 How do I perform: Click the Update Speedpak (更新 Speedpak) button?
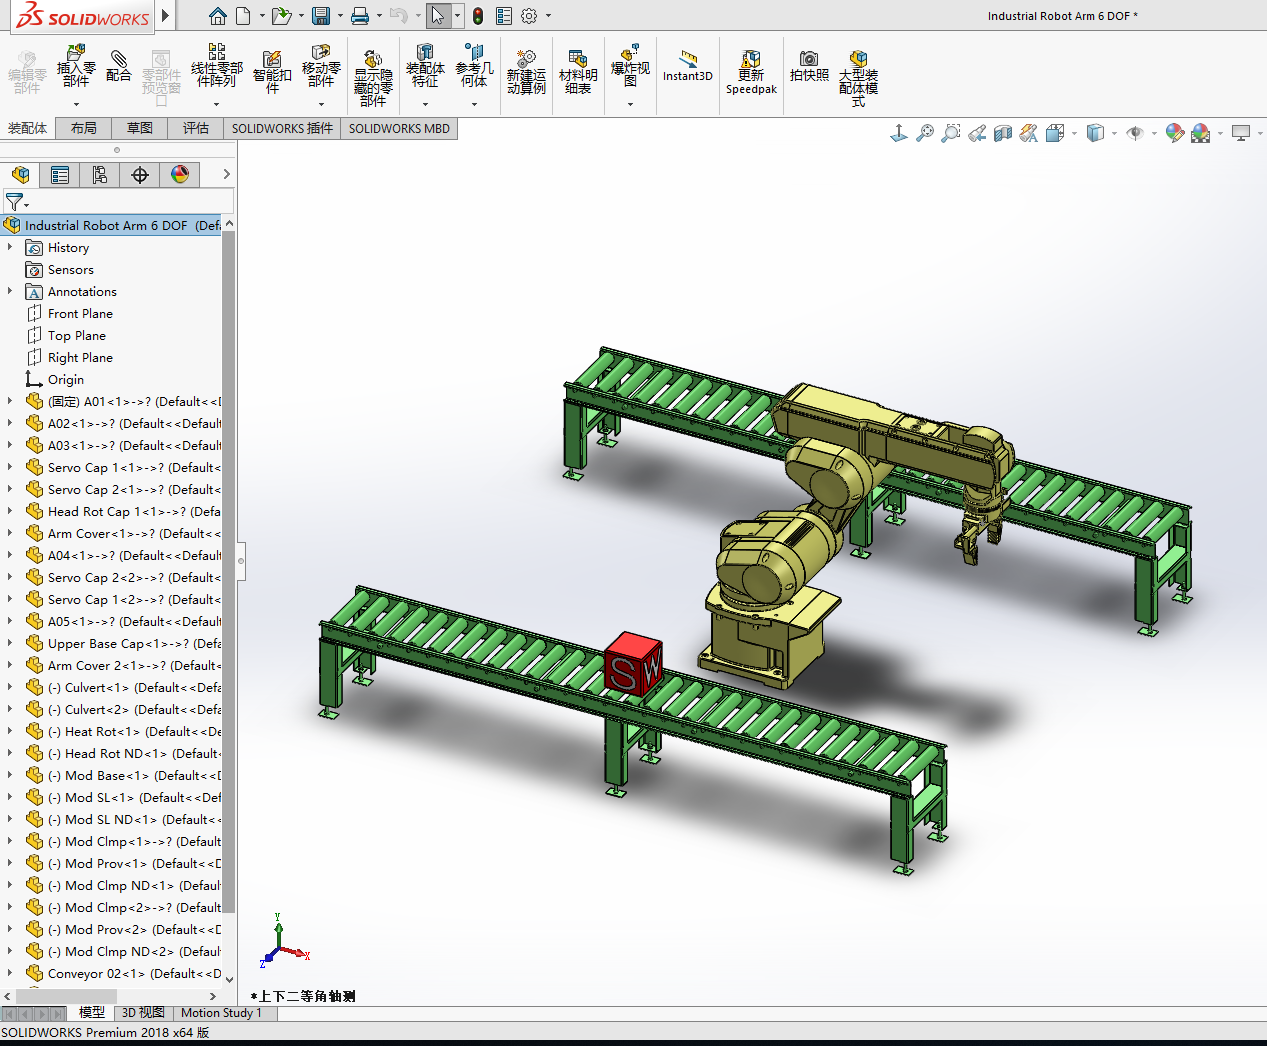click(x=751, y=72)
